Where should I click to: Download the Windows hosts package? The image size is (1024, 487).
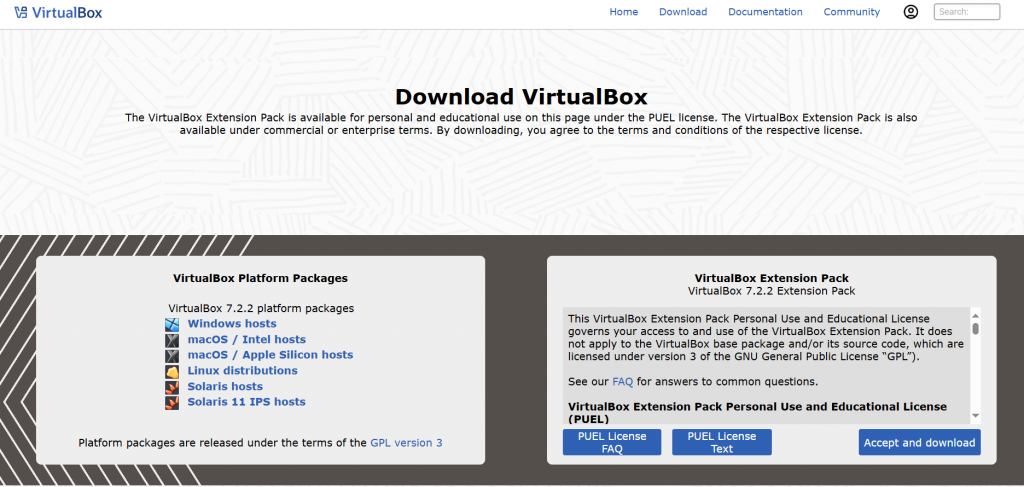(x=232, y=324)
